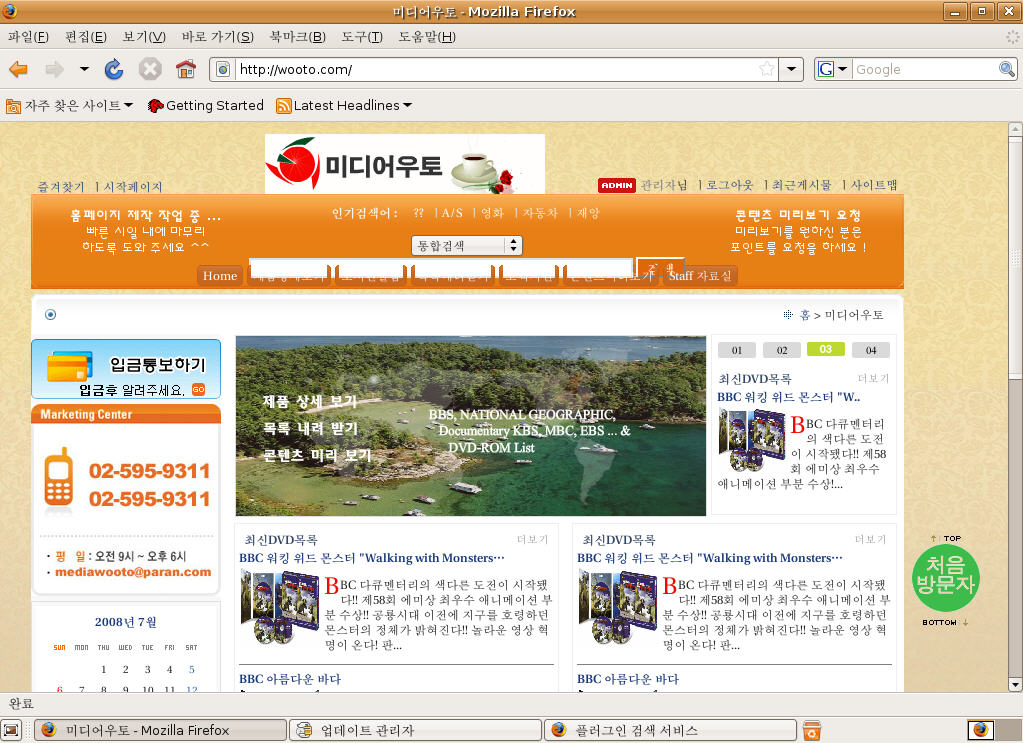Screen dimensions: 1023x743
Task: Open the 도구(T) menu
Action: pyautogui.click(x=361, y=37)
